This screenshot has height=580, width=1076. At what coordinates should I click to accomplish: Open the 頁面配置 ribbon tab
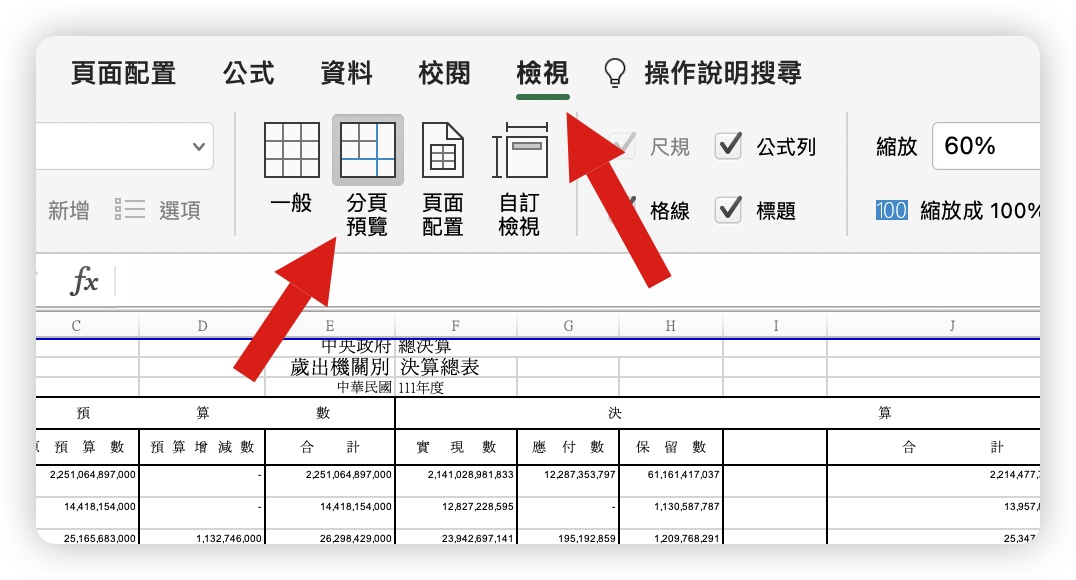[x=124, y=73]
